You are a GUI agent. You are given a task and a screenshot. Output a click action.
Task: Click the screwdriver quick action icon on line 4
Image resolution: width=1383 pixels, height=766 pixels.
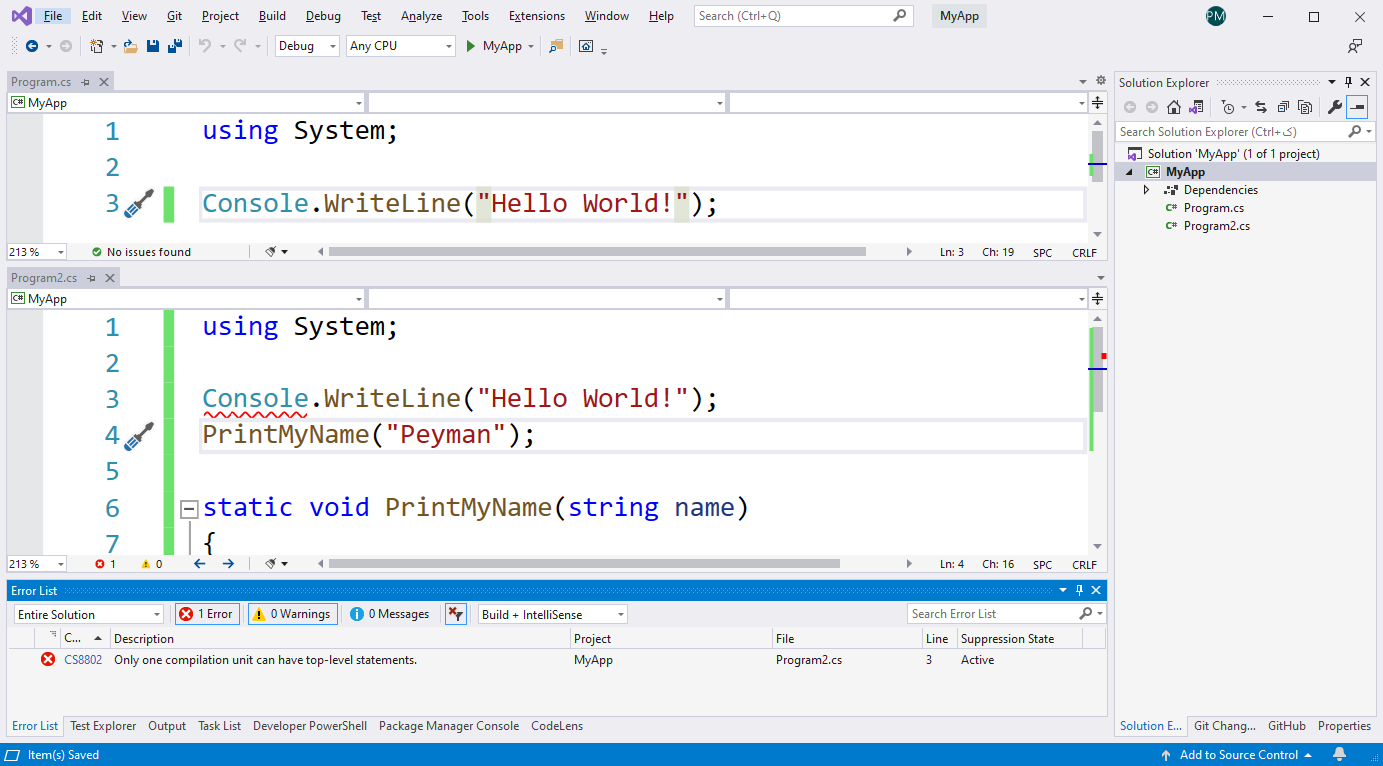(x=138, y=435)
